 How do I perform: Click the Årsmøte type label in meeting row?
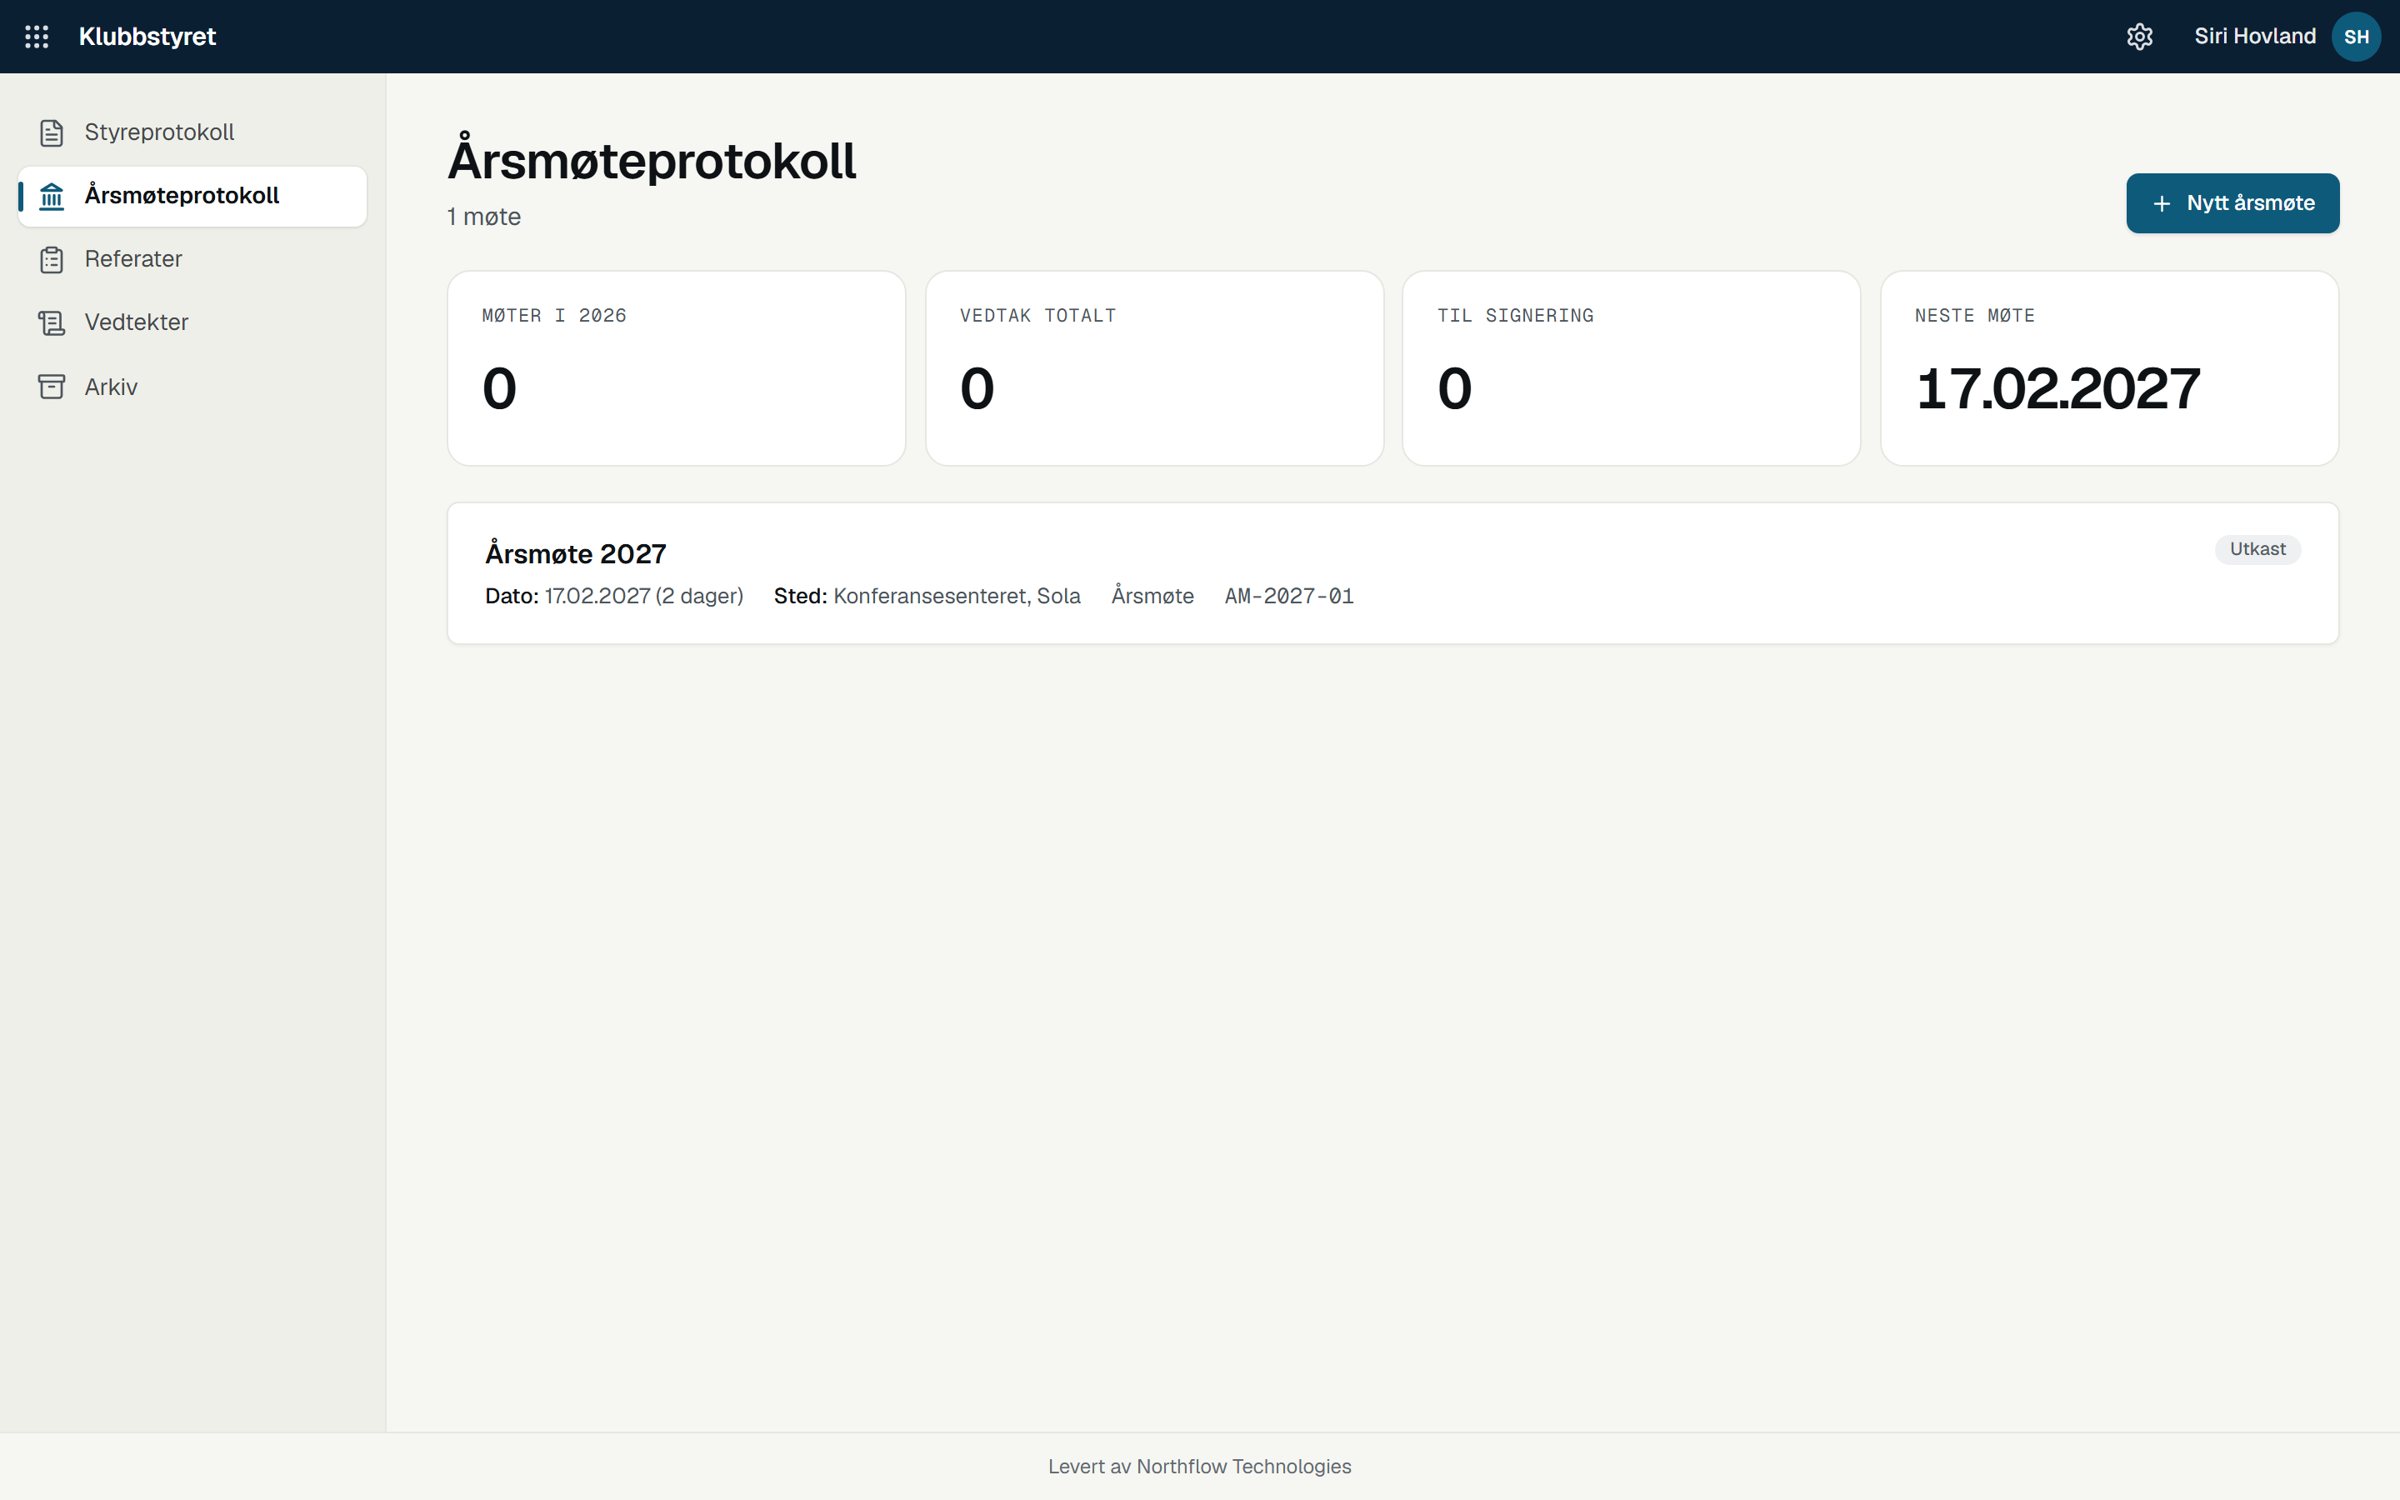[x=1152, y=596]
